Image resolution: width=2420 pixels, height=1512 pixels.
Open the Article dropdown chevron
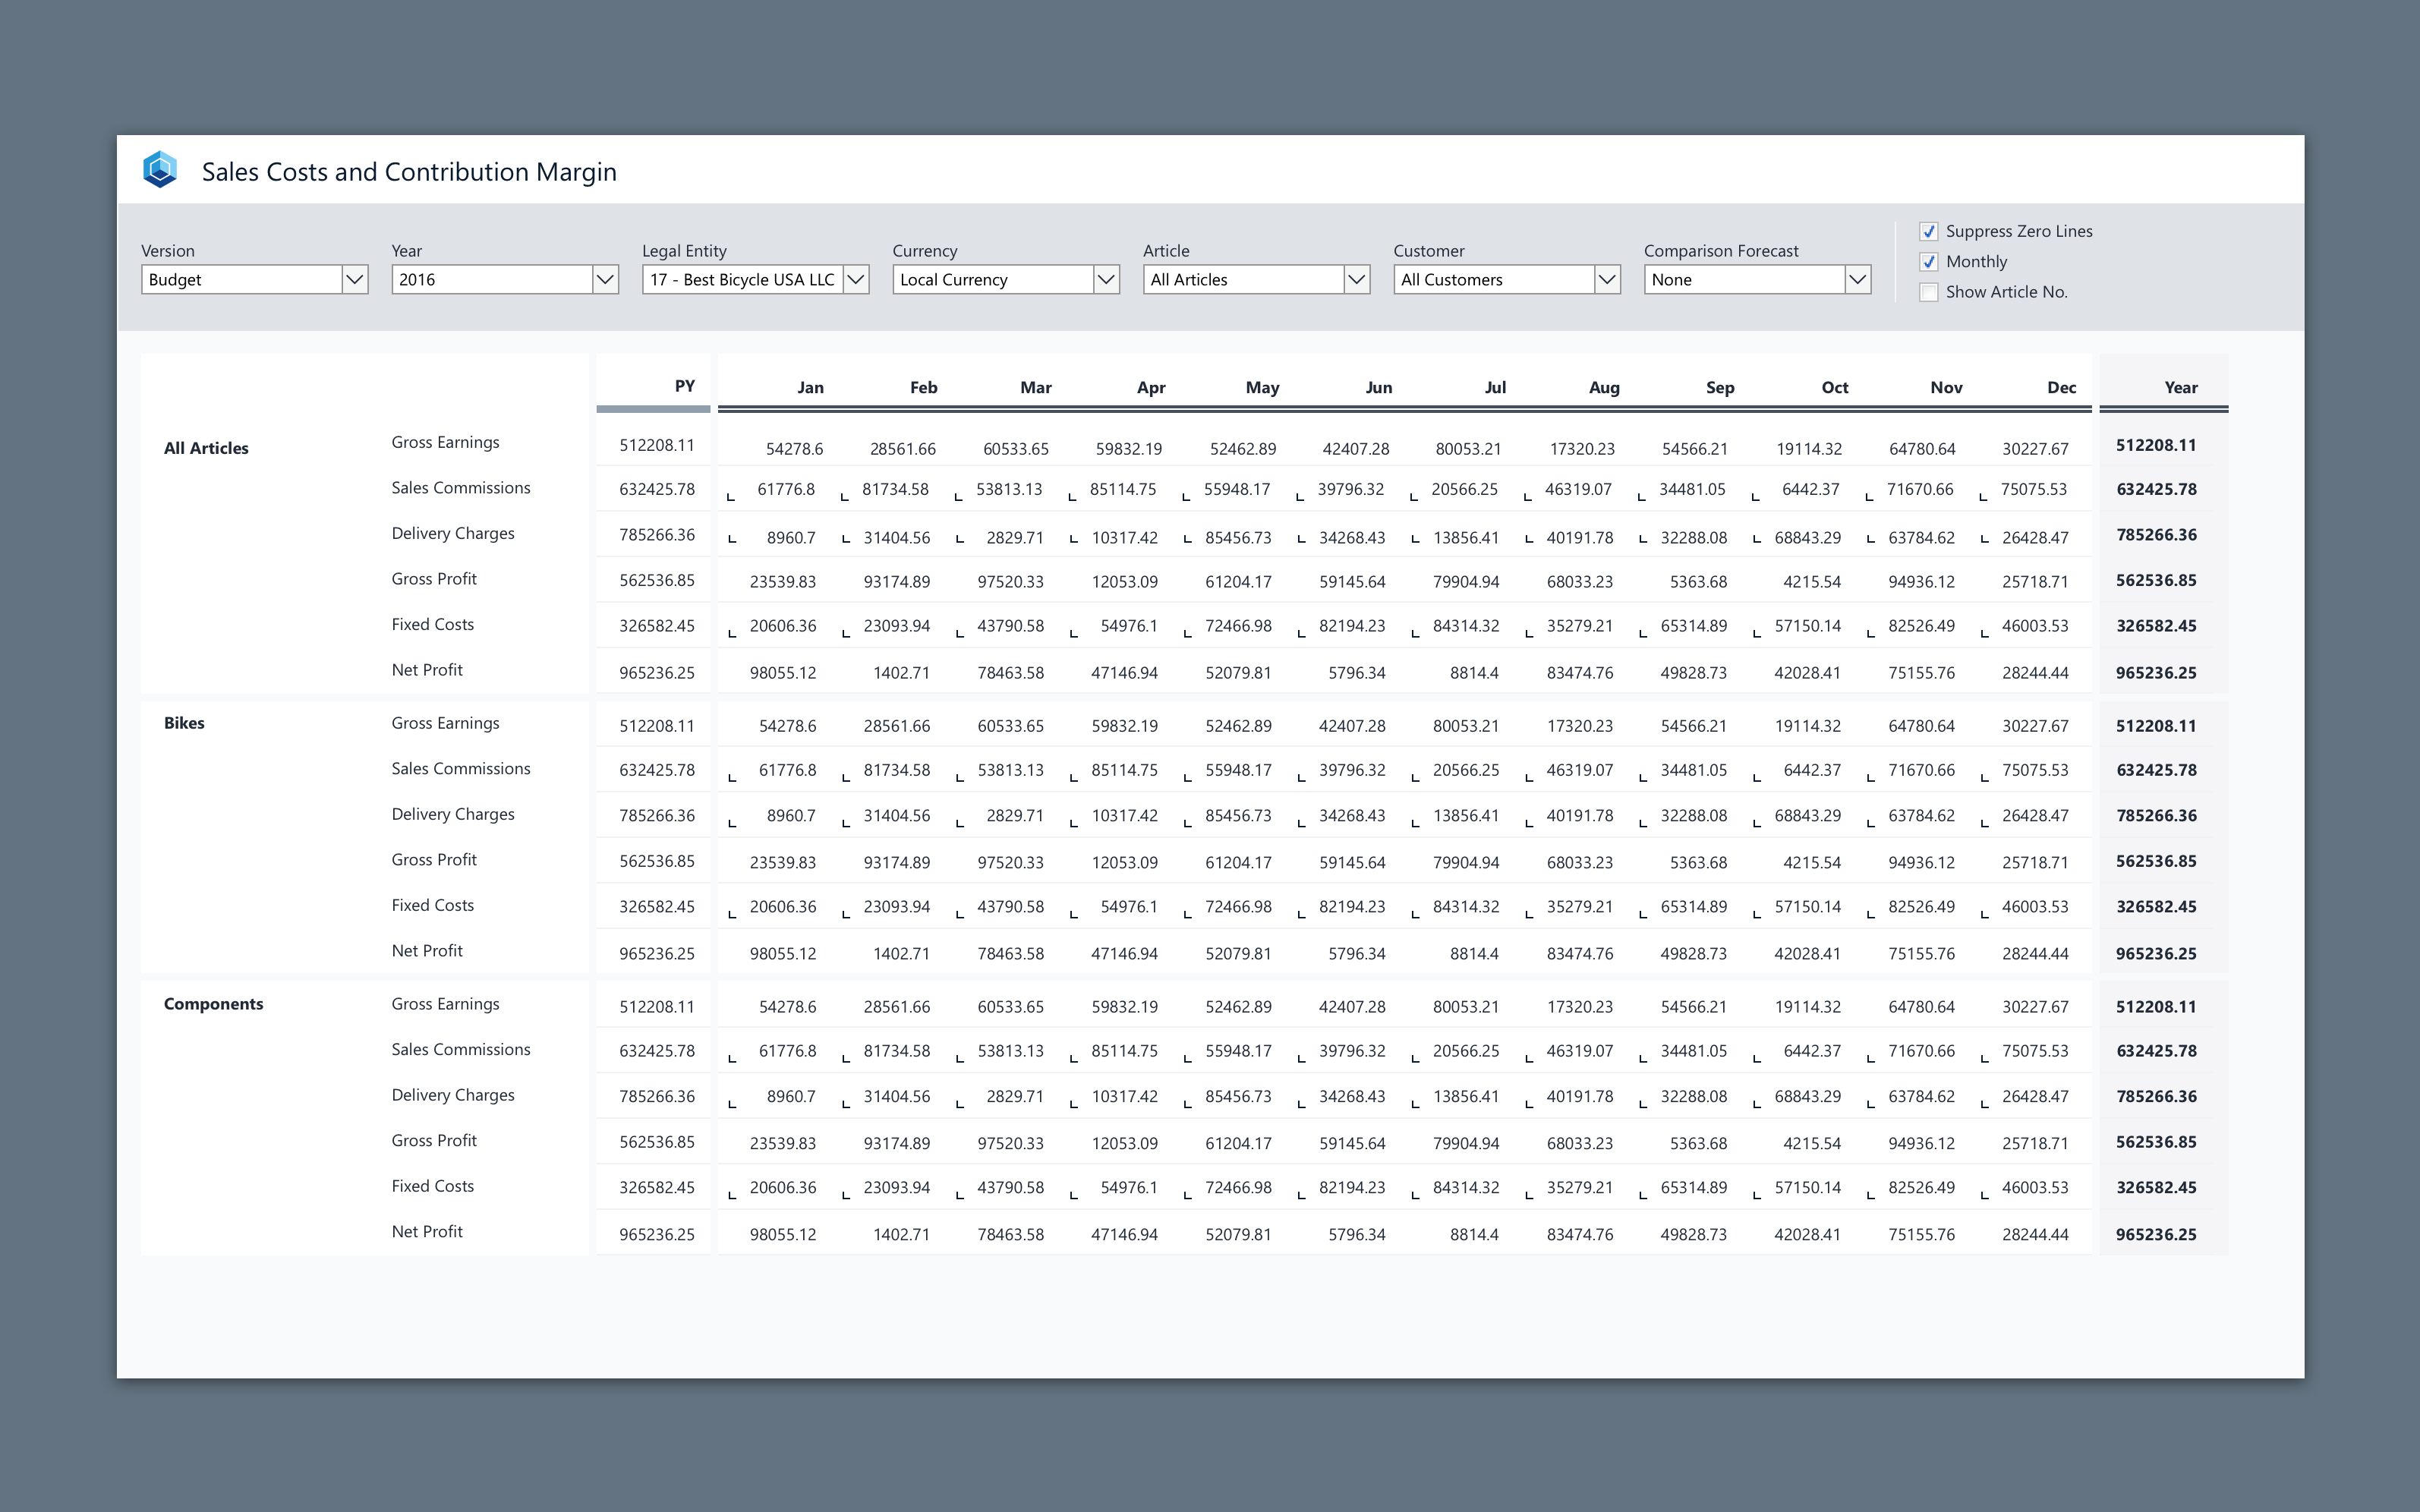point(1356,280)
